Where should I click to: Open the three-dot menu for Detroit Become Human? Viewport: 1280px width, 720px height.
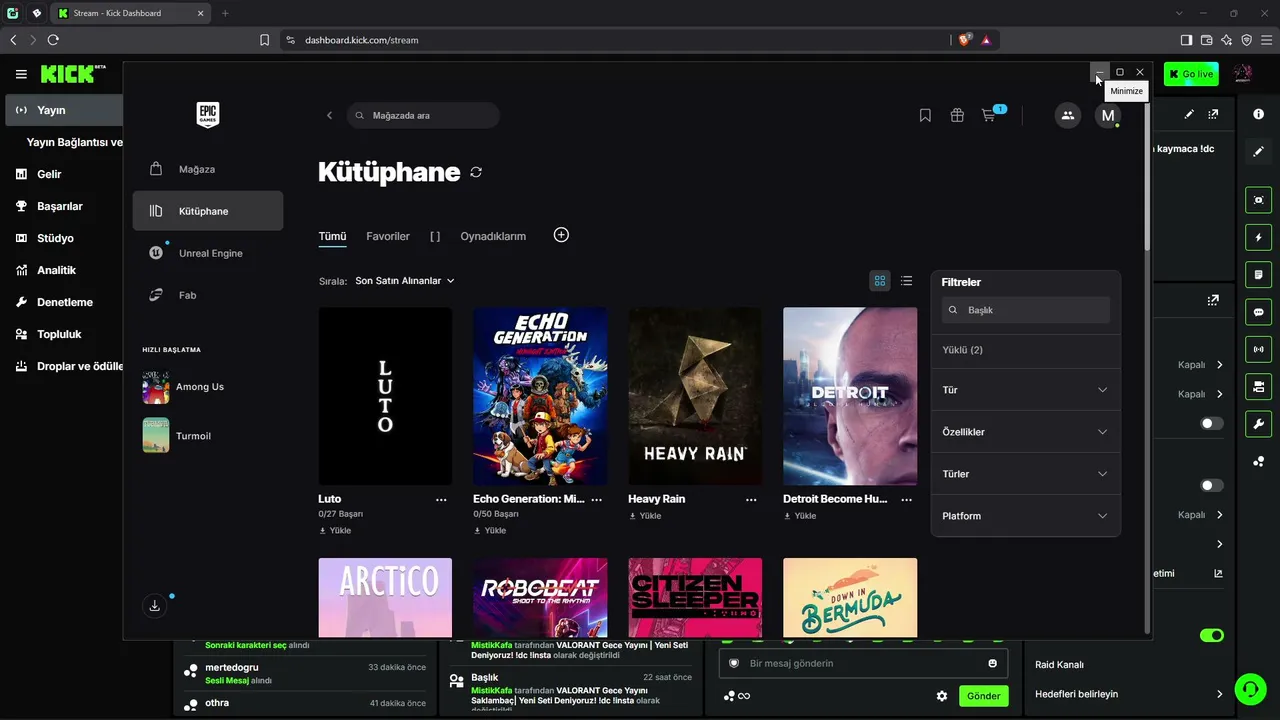907,499
